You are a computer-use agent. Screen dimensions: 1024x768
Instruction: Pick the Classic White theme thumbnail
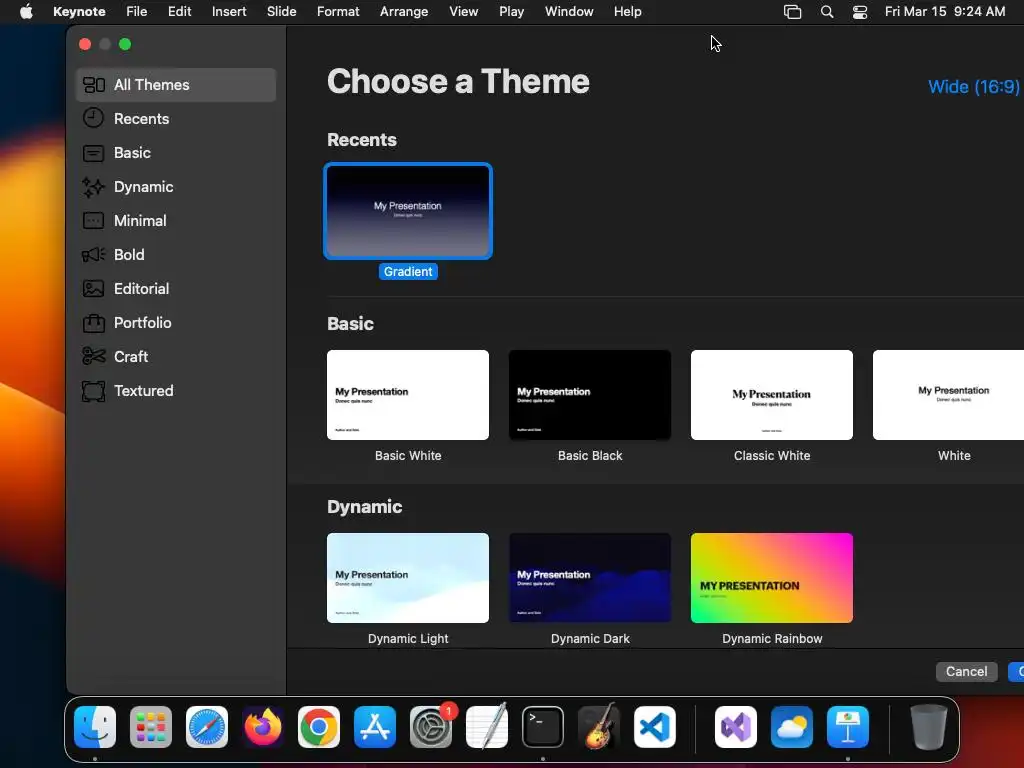(772, 395)
